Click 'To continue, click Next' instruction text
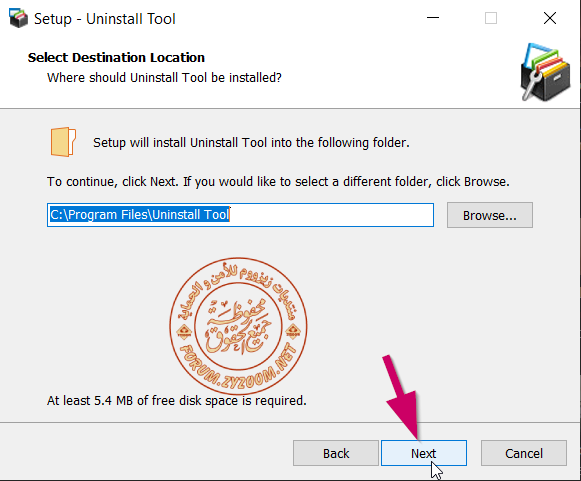Screen dimensions: 581x481 point(278,182)
